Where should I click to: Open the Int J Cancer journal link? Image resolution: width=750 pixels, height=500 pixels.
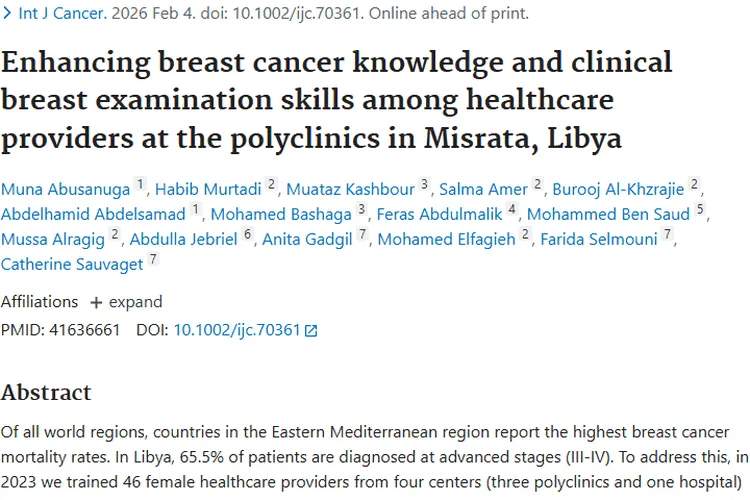click(x=60, y=14)
